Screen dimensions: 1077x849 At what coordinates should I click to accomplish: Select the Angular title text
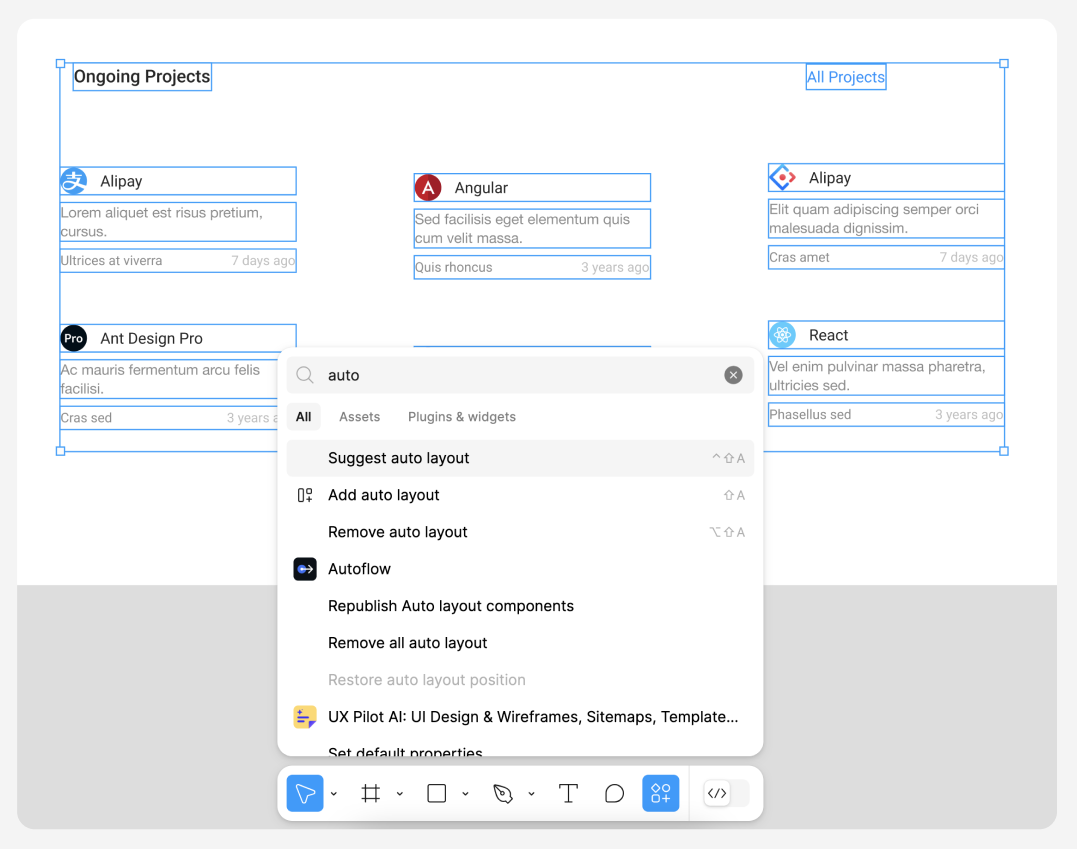481,188
